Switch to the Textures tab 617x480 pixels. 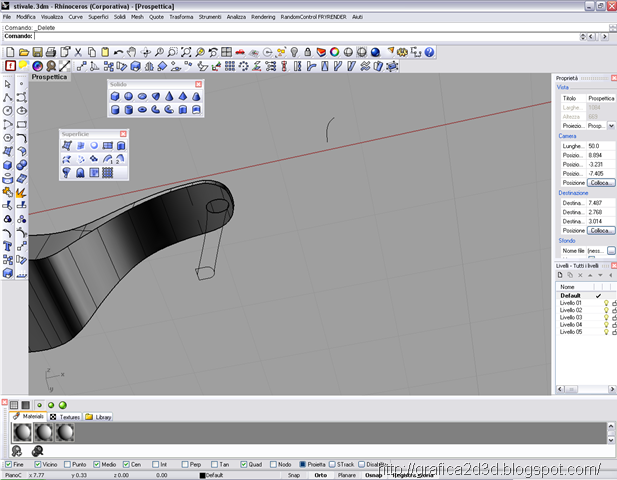coord(65,417)
